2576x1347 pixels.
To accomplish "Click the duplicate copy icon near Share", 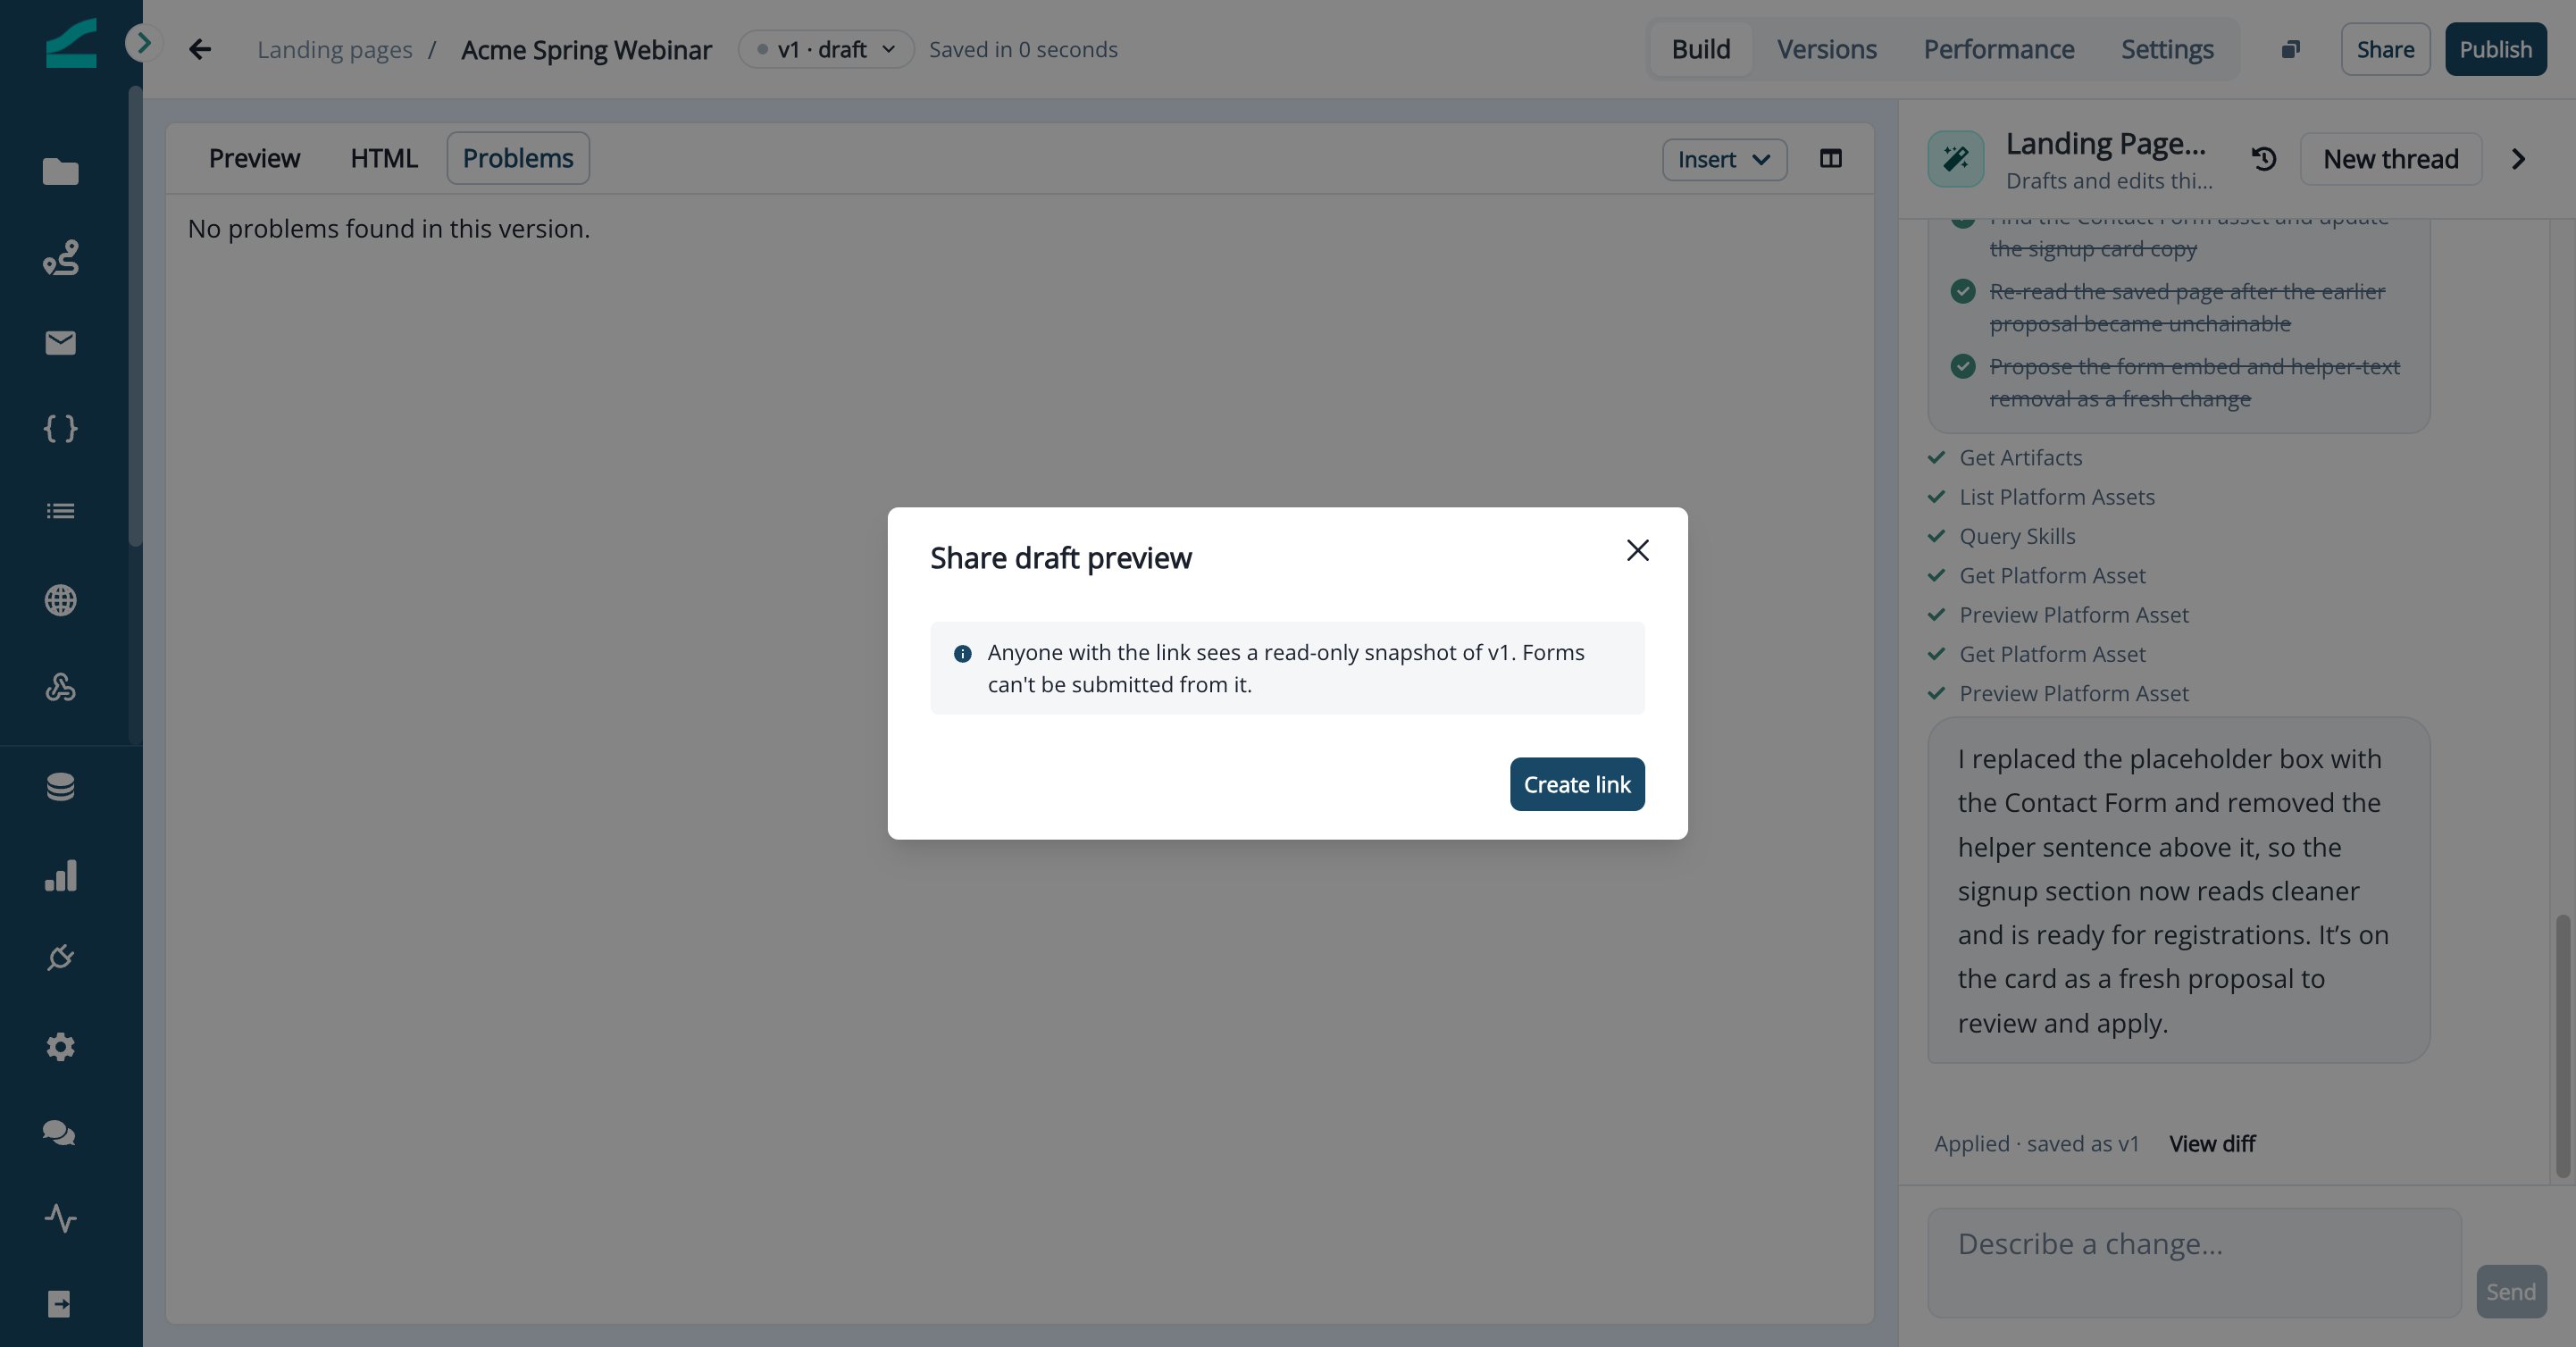I will [x=2290, y=49].
